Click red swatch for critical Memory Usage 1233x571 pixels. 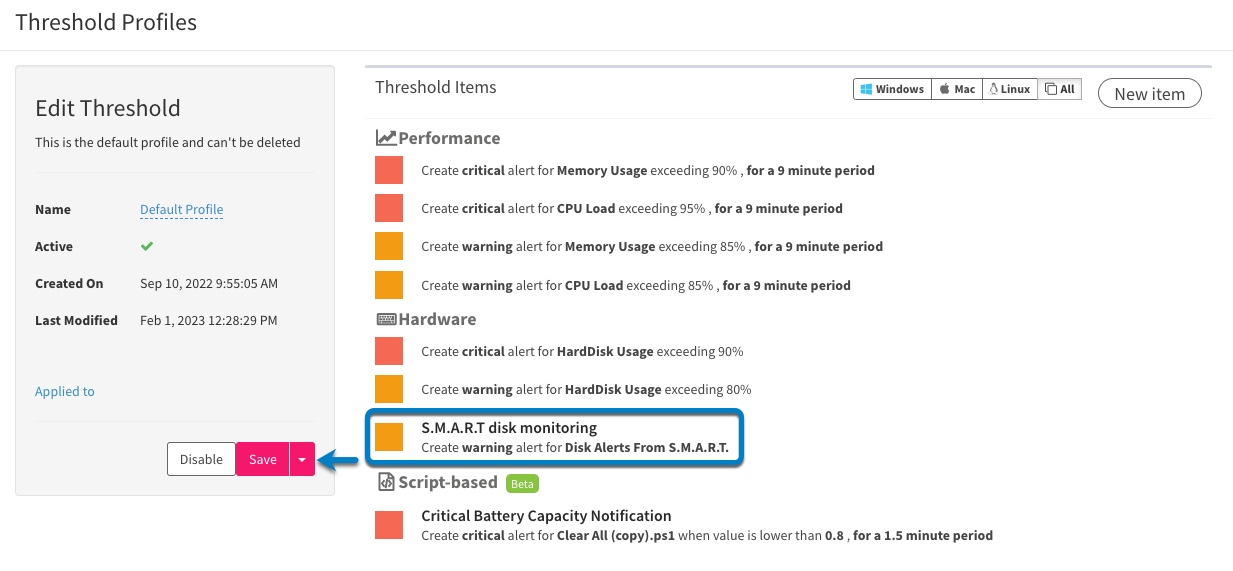389,170
